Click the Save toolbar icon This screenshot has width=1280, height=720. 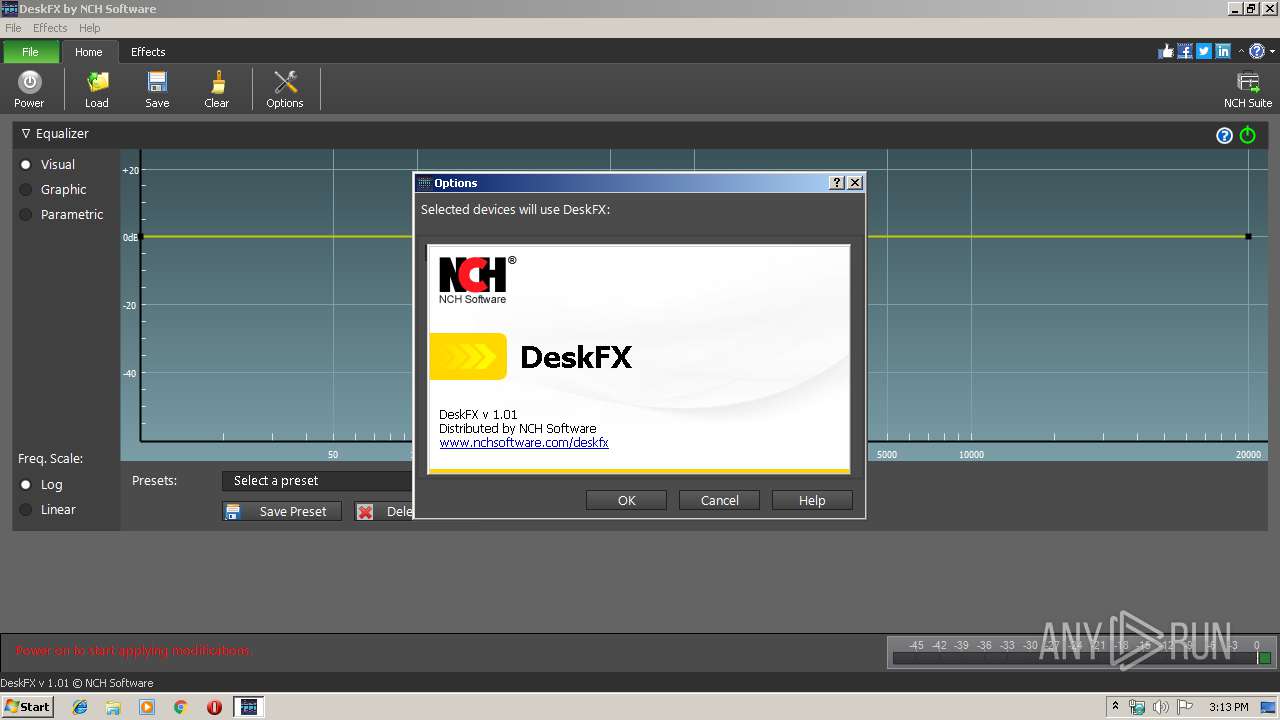tap(157, 89)
